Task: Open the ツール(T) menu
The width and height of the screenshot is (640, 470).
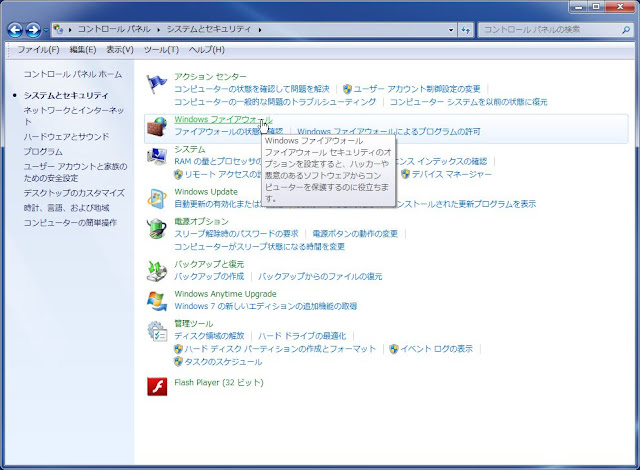Action: click(161, 49)
